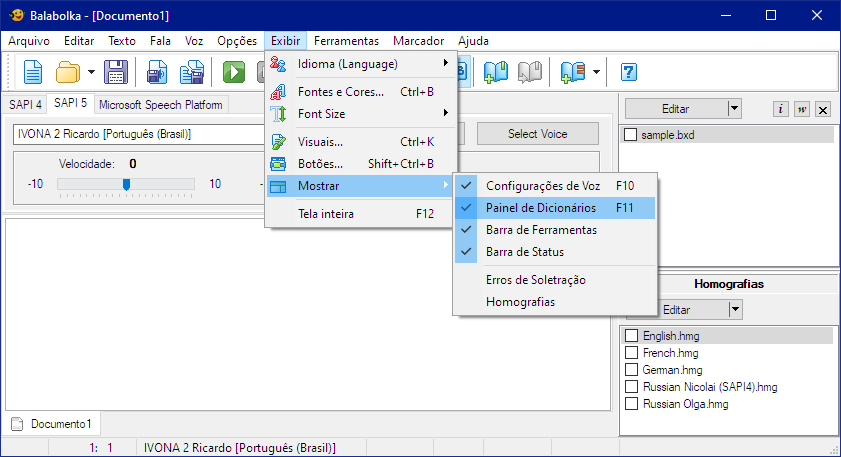Switch to the Microsoft Speech Platform tab
841x457 pixels.
(162, 104)
